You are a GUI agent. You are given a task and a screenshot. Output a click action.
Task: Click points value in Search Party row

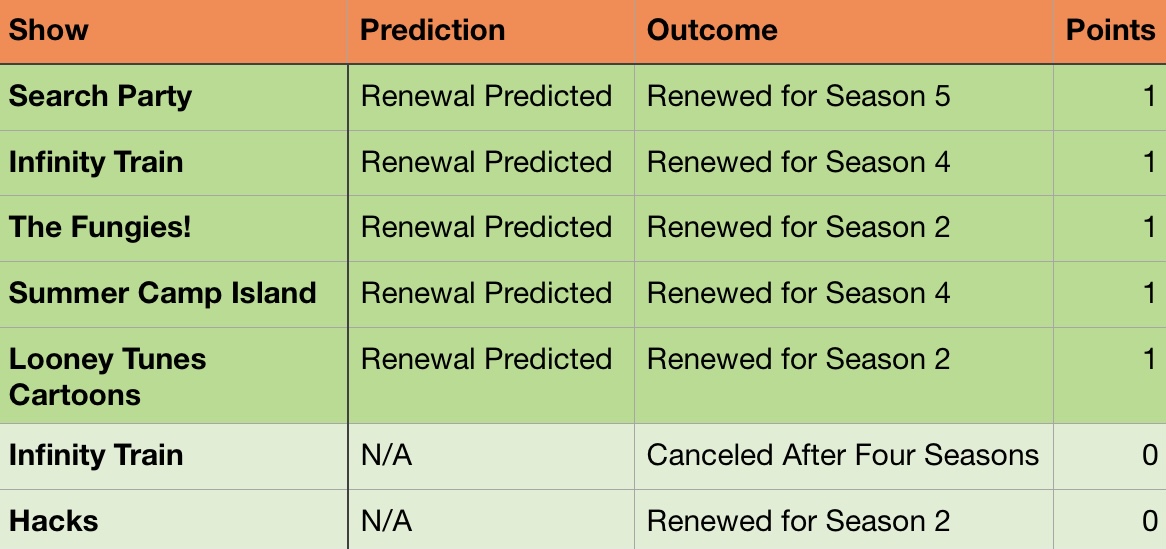tap(1148, 96)
